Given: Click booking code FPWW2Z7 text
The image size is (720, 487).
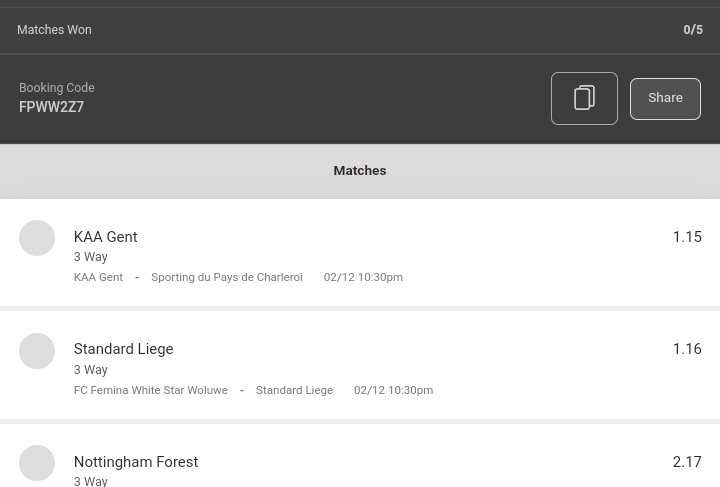Looking at the screenshot, I should [x=51, y=107].
